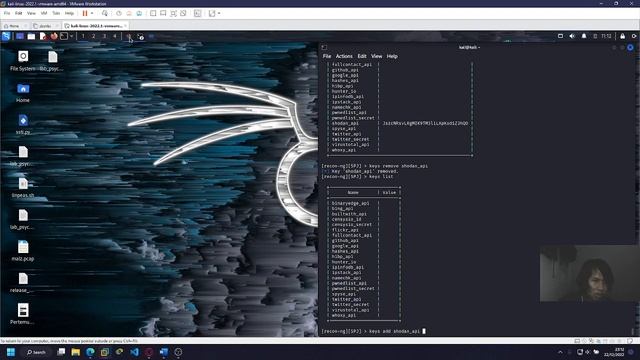Open VMware View menu
640x360 pixels.
point(31,13)
